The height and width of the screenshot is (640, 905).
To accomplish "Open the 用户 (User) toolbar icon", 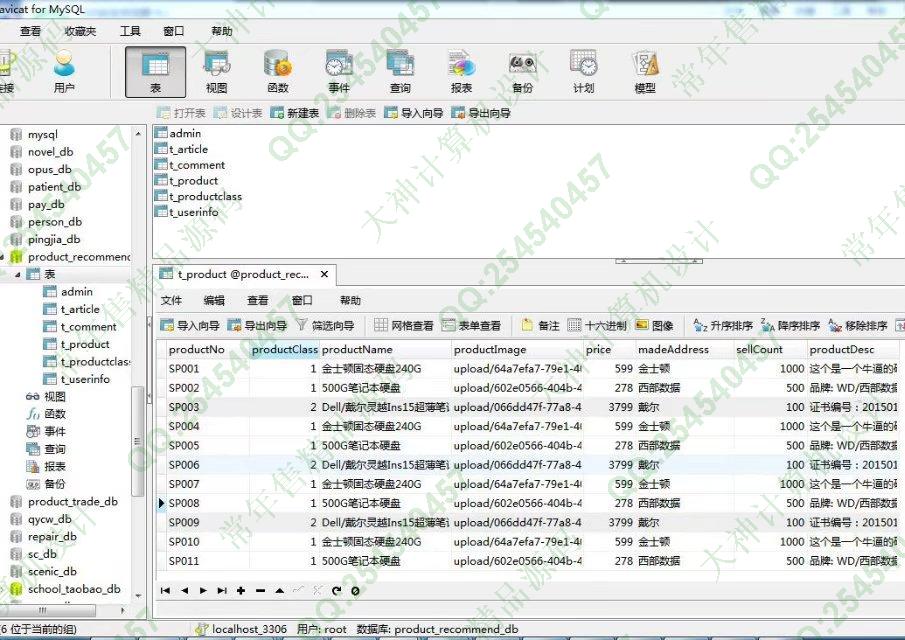I will click(64, 72).
